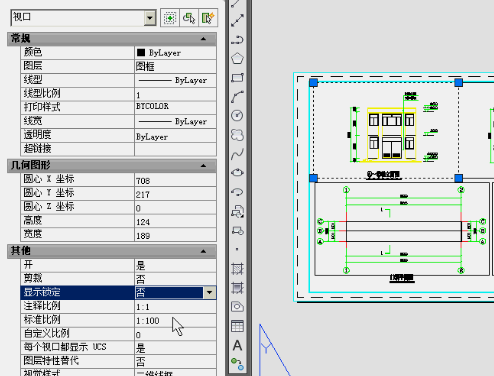Select the Revision Cloud tool
Image resolution: width=494 pixels, height=376 pixels.
(x=237, y=135)
